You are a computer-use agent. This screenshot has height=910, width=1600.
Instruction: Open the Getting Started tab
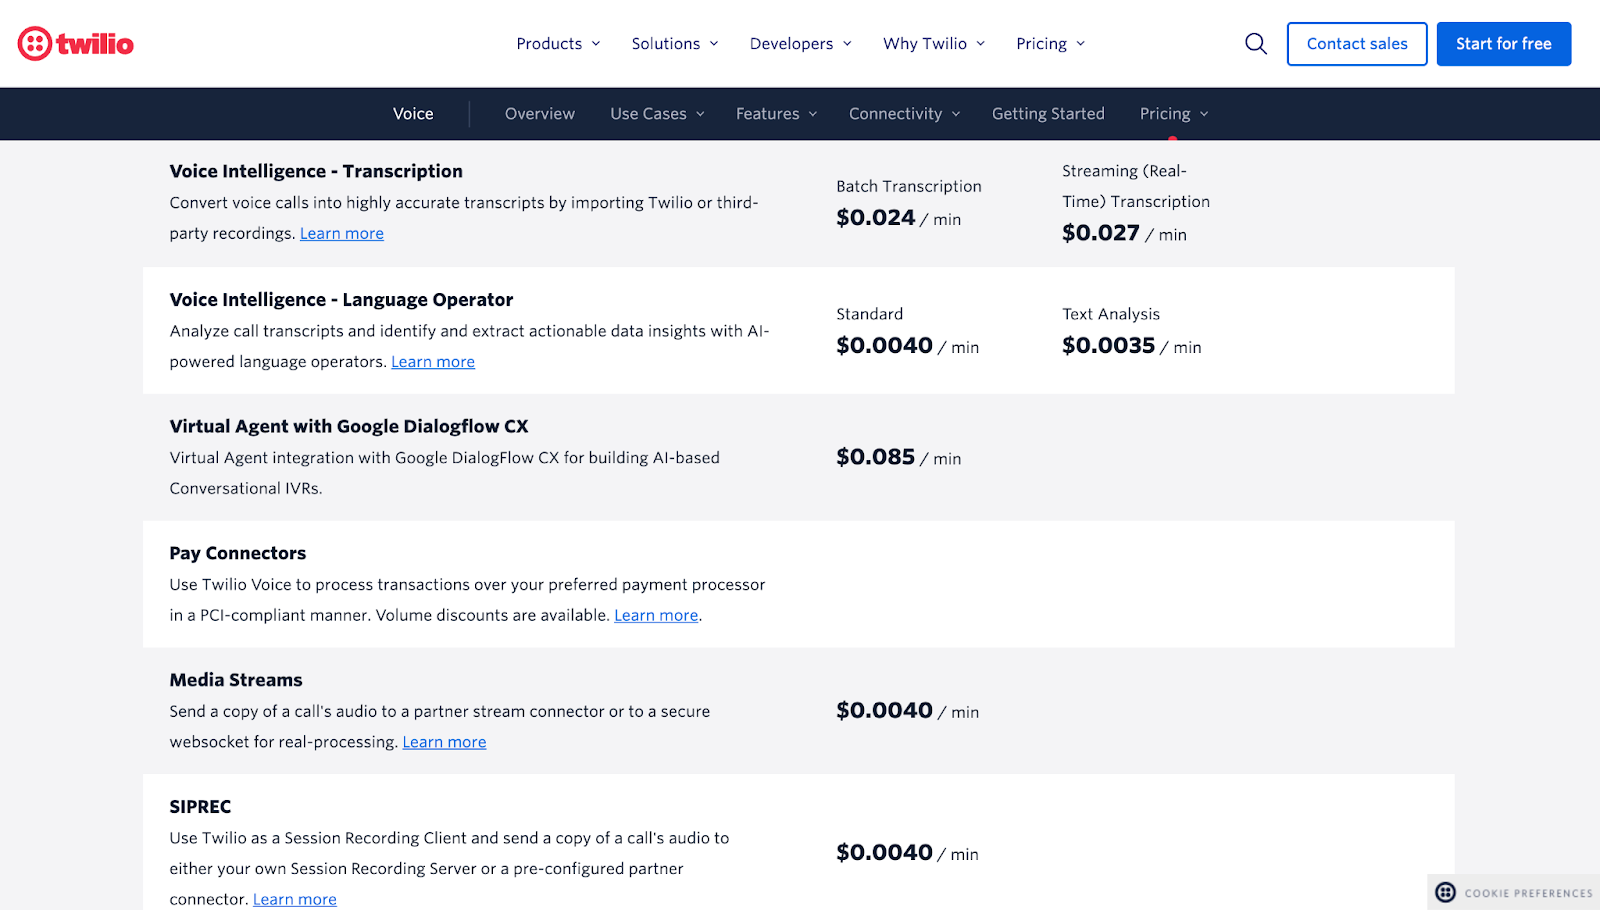(x=1048, y=114)
